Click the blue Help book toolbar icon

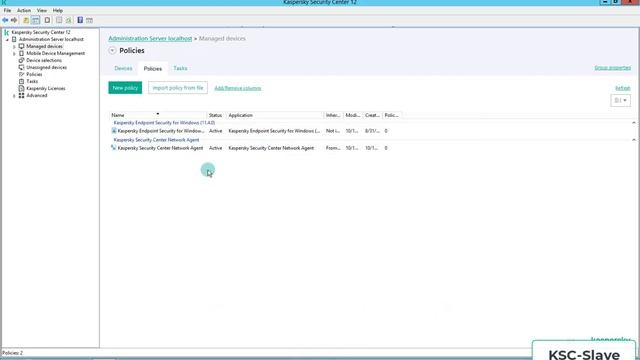click(x=80, y=20)
